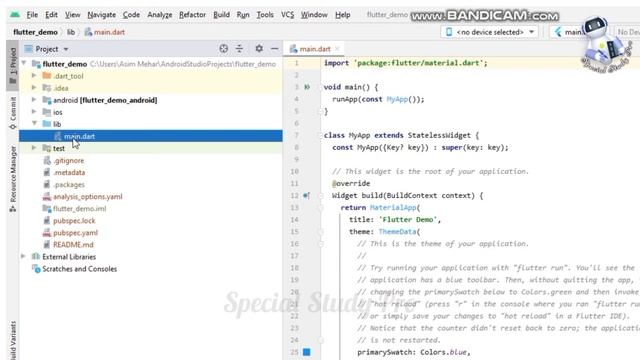Click line number 7 in the gutter
This screenshot has height=360, width=640.
(x=296, y=136)
